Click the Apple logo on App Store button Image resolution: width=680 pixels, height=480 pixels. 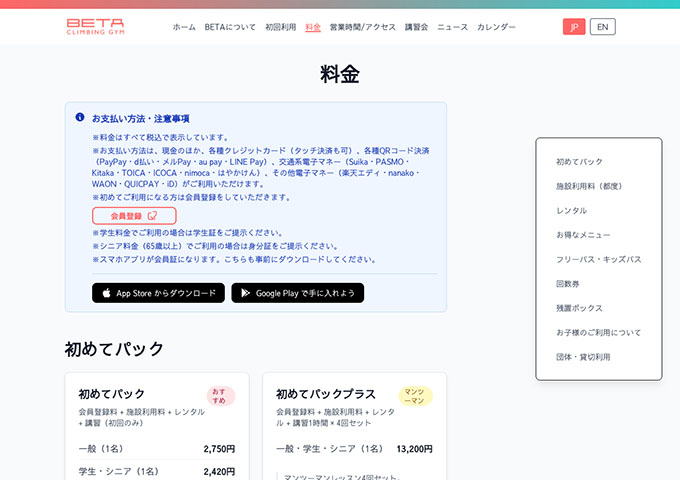coord(107,293)
